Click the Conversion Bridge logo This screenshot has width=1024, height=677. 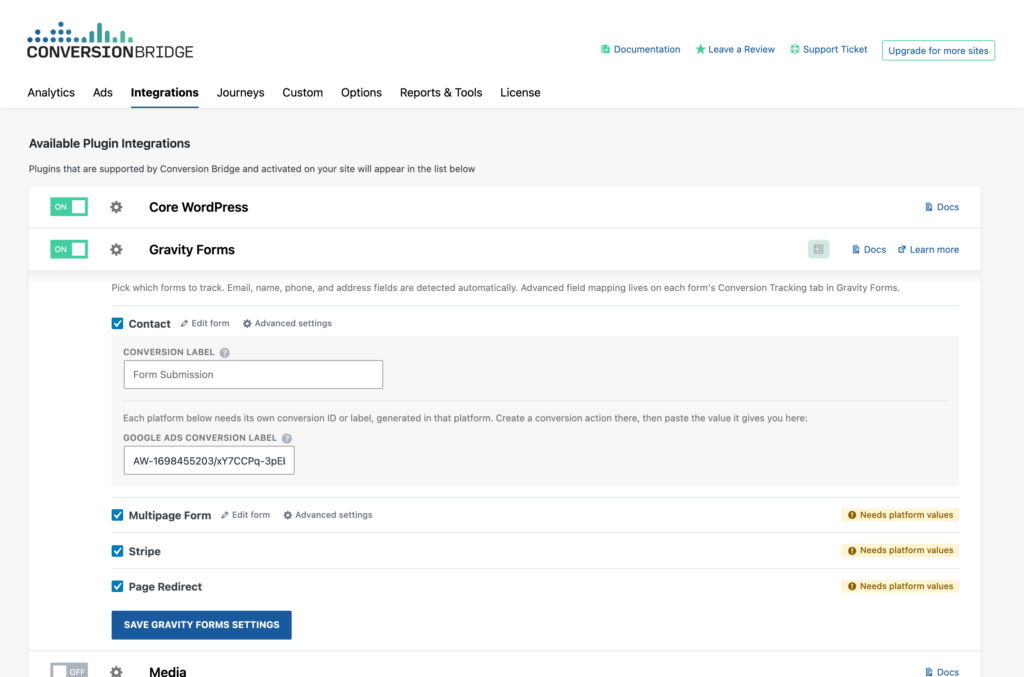tap(110, 40)
